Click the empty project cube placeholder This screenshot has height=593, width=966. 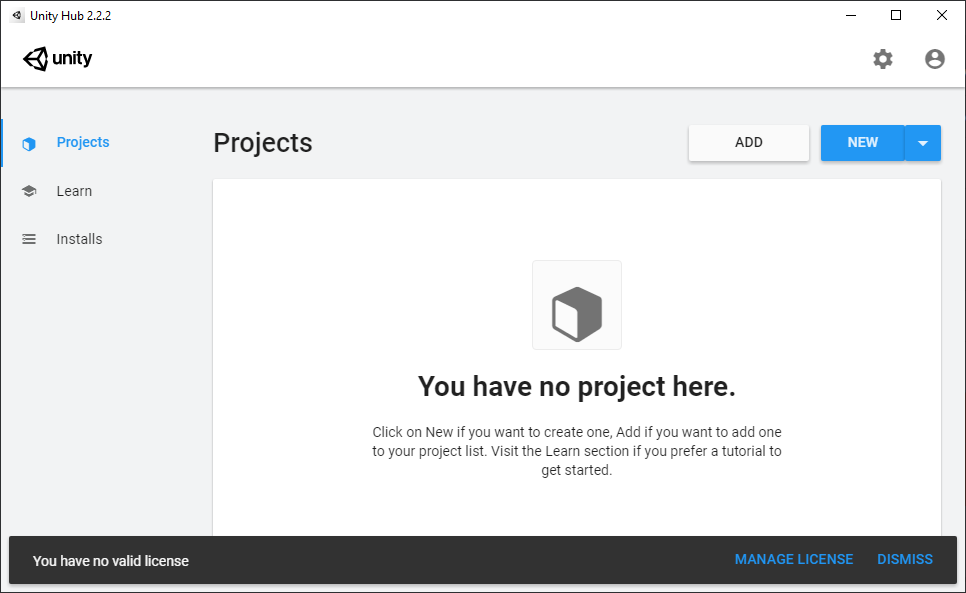[x=577, y=305]
